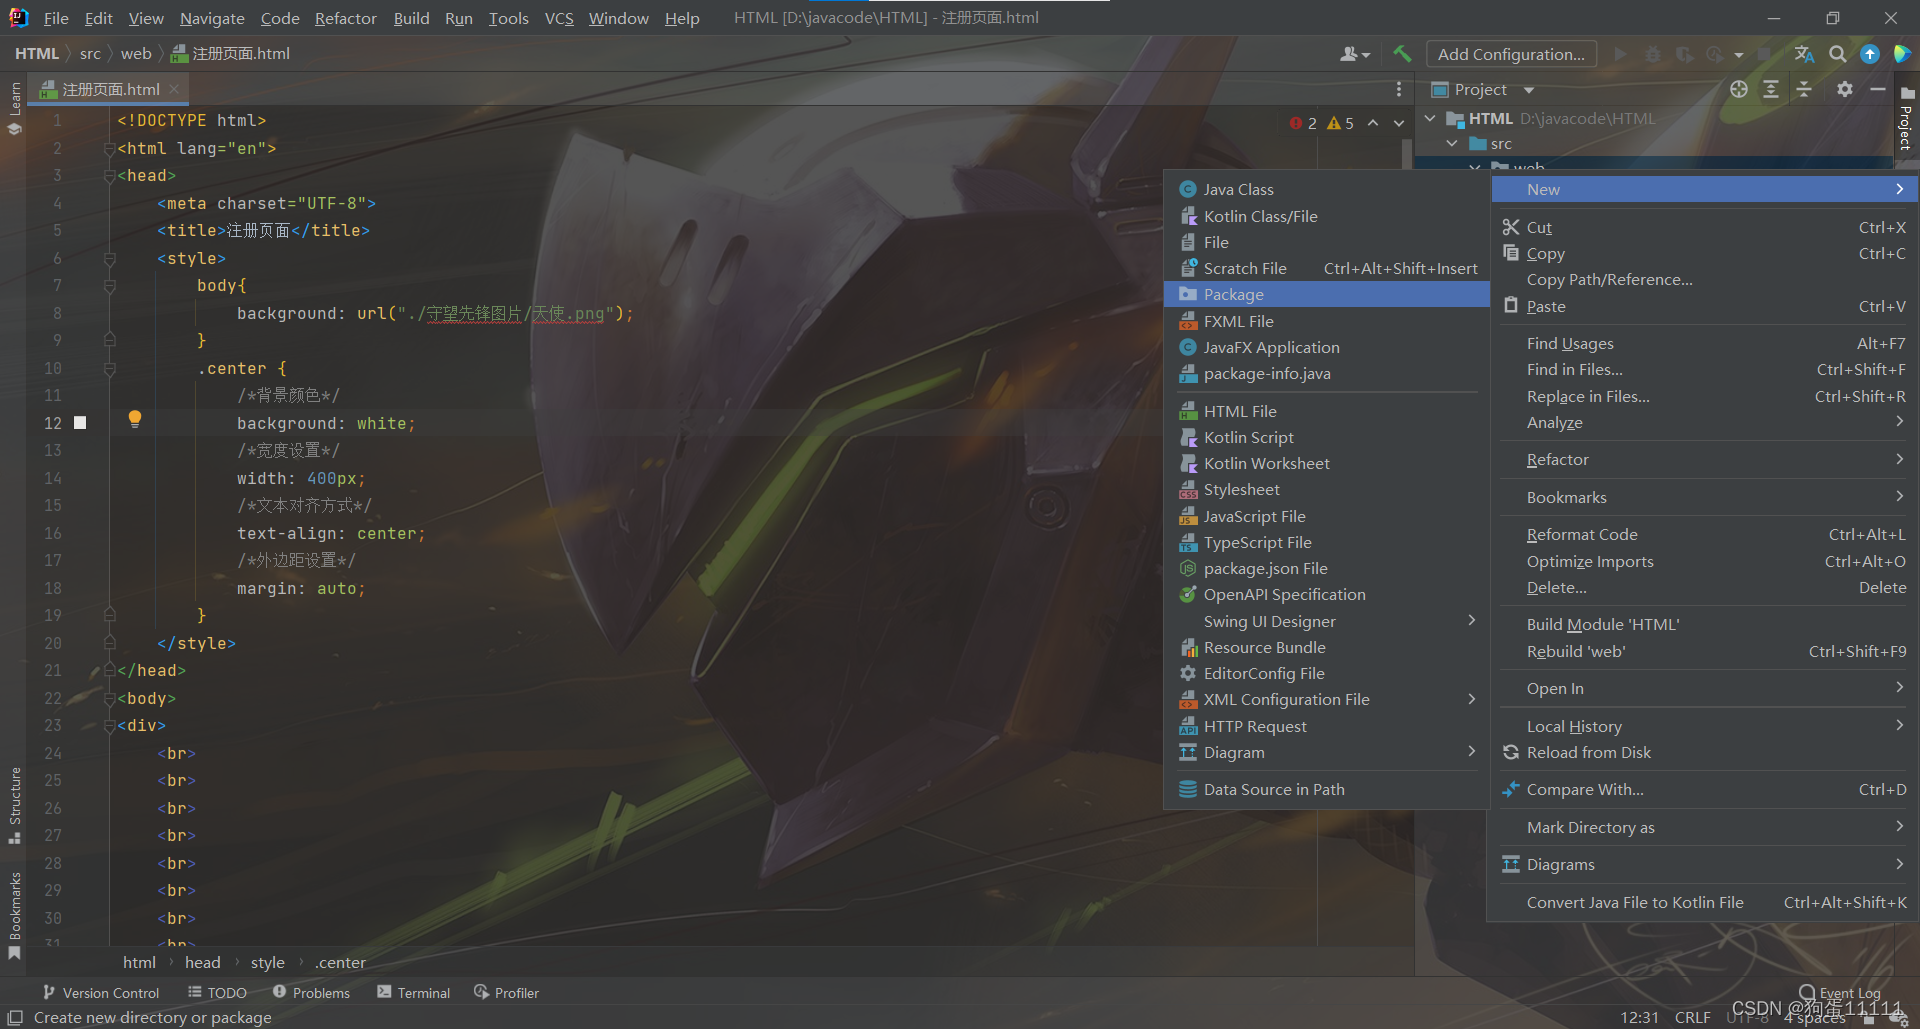This screenshot has height=1029, width=1920.
Task: Open Project panel gear settings
Action: pyautogui.click(x=1845, y=89)
